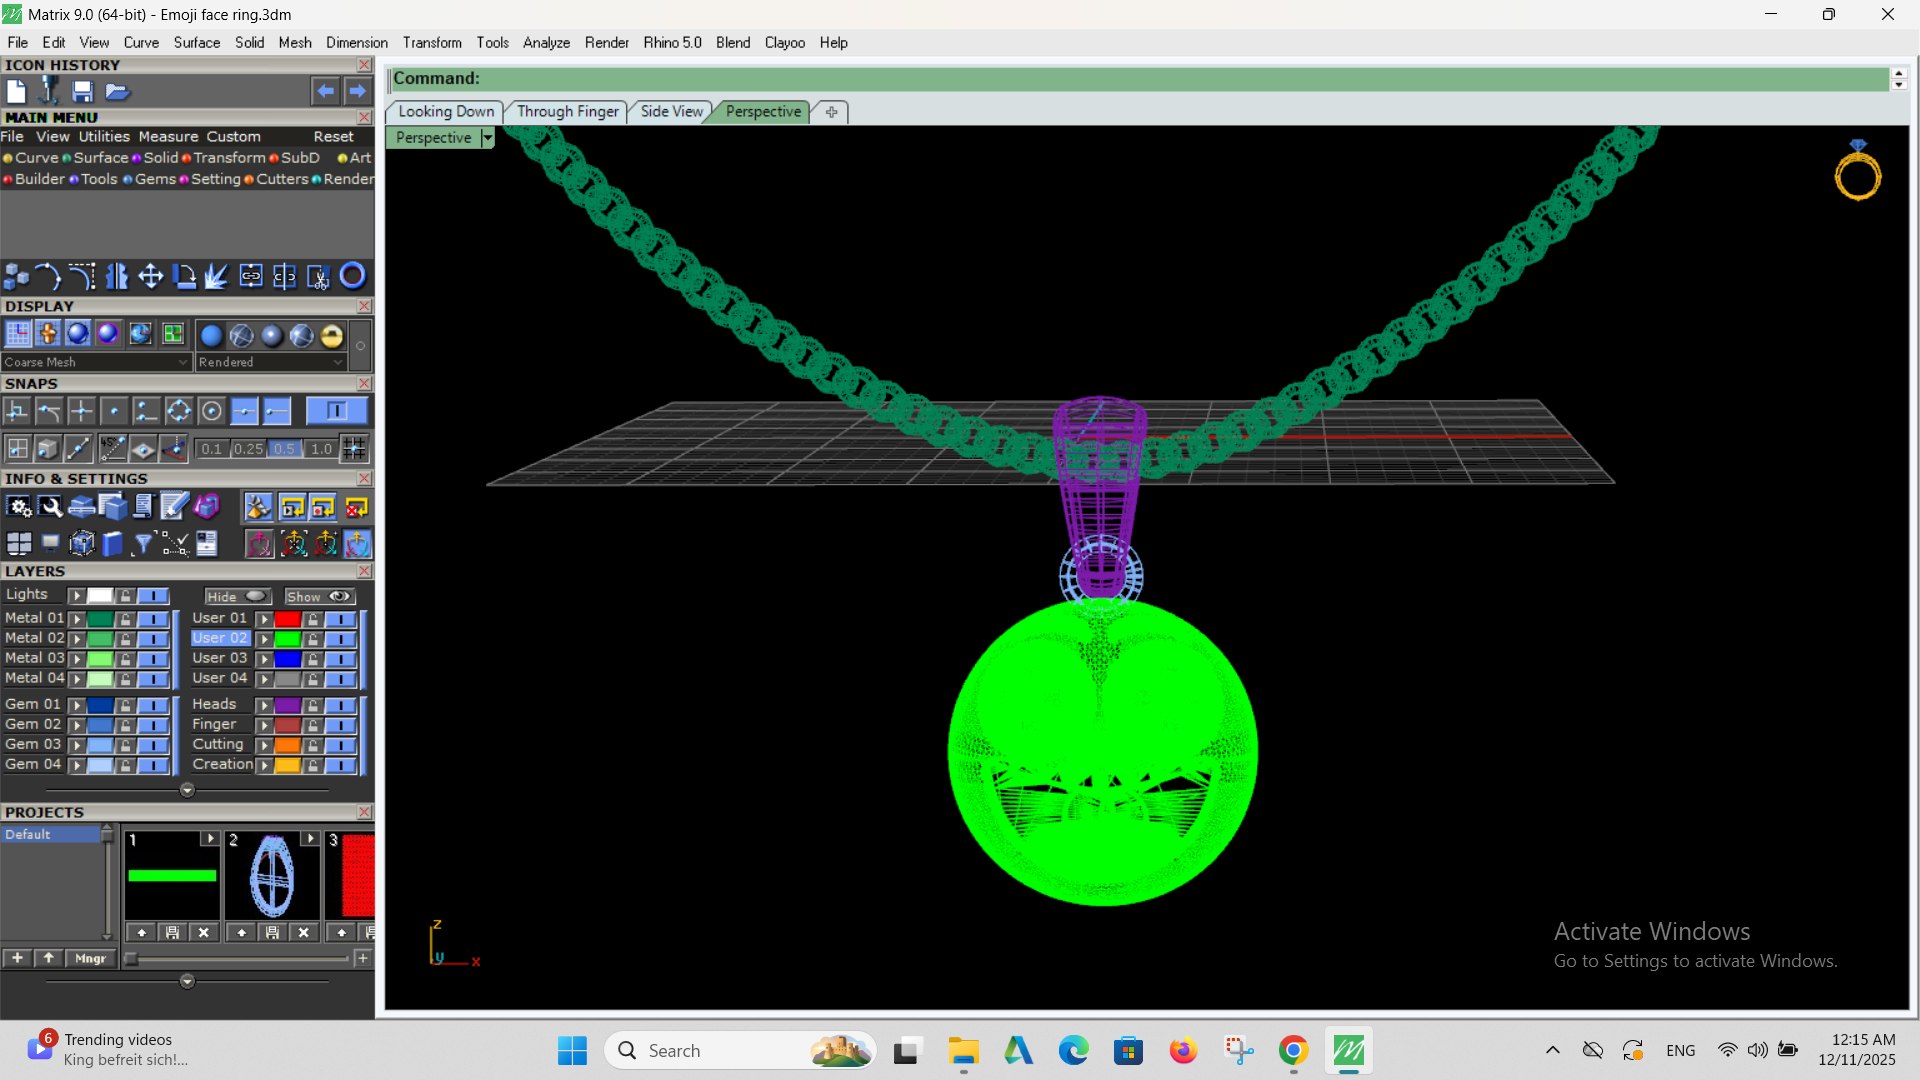Select project thumbnail 2 with the ring
1920x1080 pixels.
pyautogui.click(x=272, y=876)
